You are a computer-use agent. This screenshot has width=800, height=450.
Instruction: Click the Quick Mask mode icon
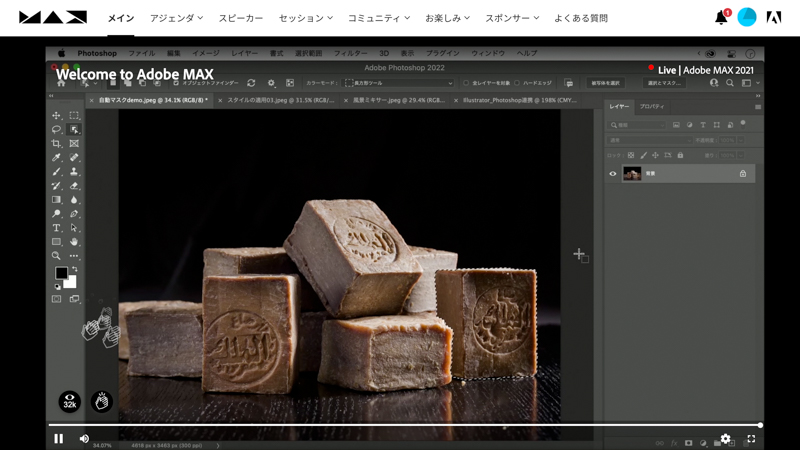tap(56, 299)
